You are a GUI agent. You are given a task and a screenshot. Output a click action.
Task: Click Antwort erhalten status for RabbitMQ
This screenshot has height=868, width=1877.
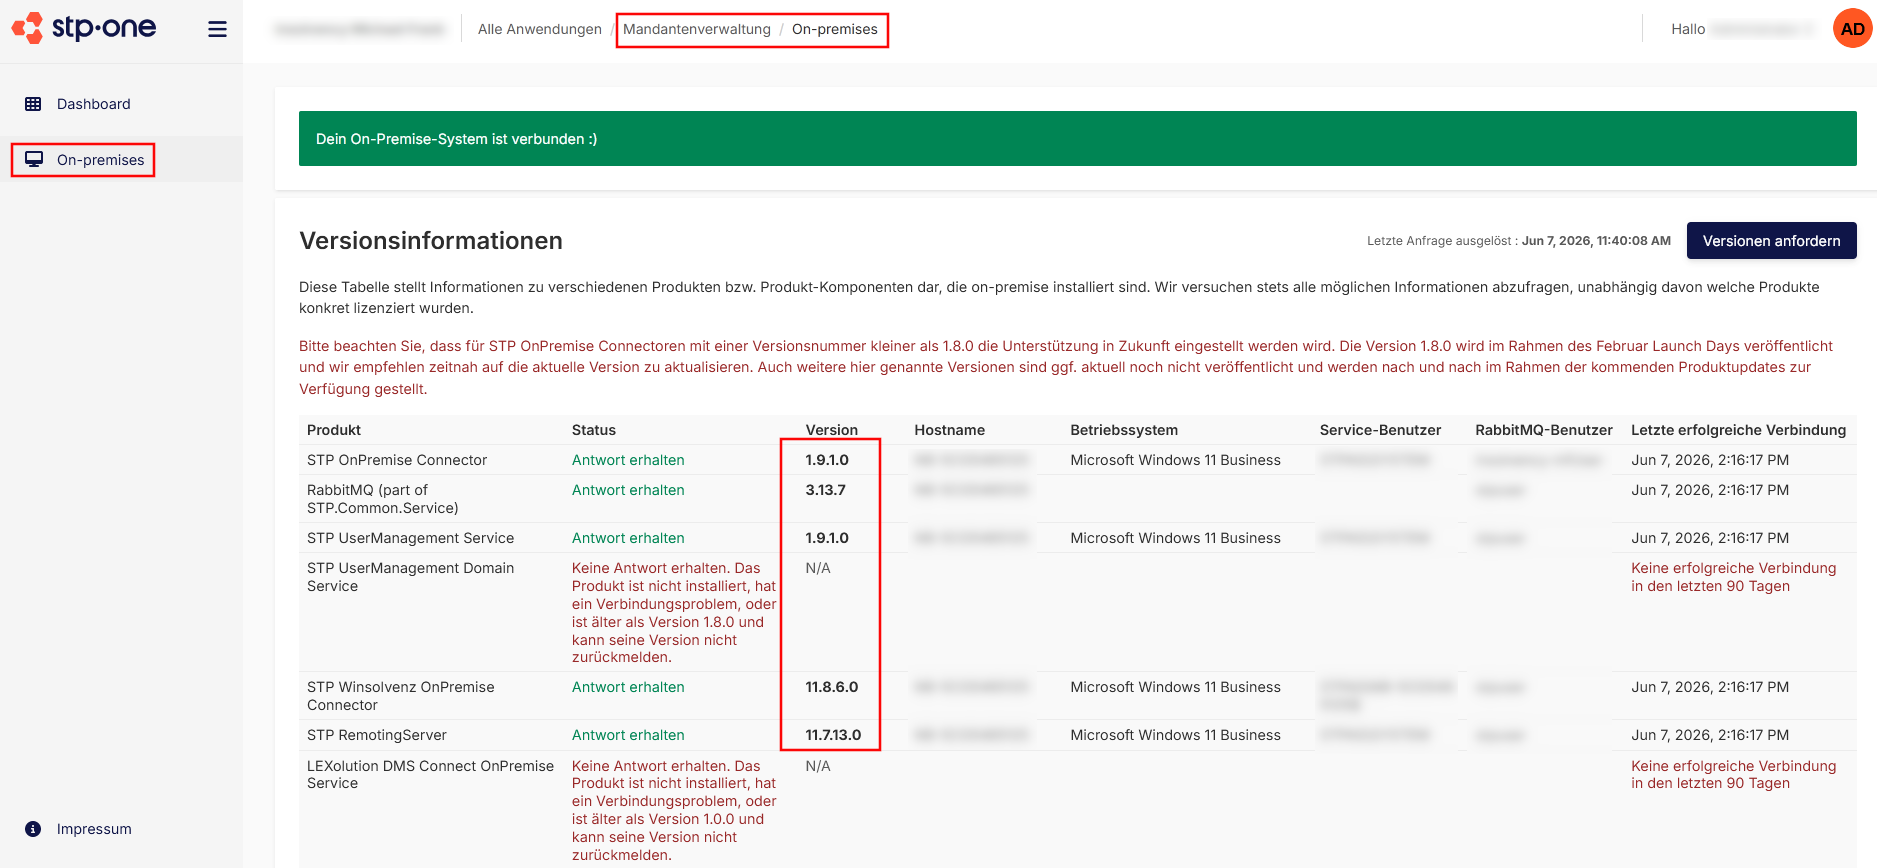click(628, 490)
